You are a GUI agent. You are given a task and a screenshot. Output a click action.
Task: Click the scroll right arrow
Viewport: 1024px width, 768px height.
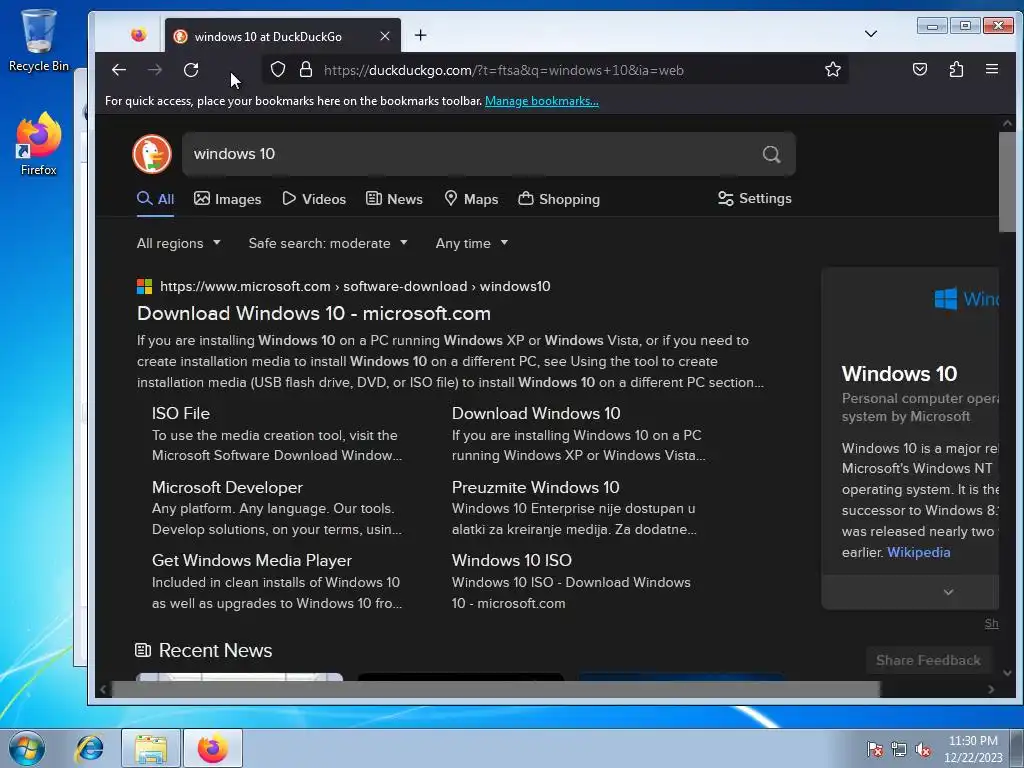[991, 689]
